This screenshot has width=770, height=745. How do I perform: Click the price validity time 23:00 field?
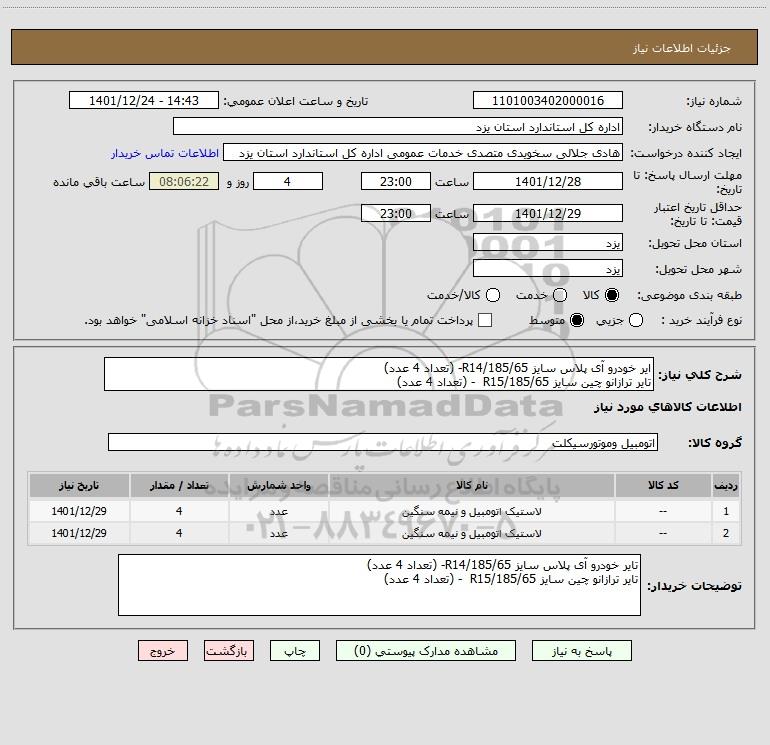[x=396, y=213]
